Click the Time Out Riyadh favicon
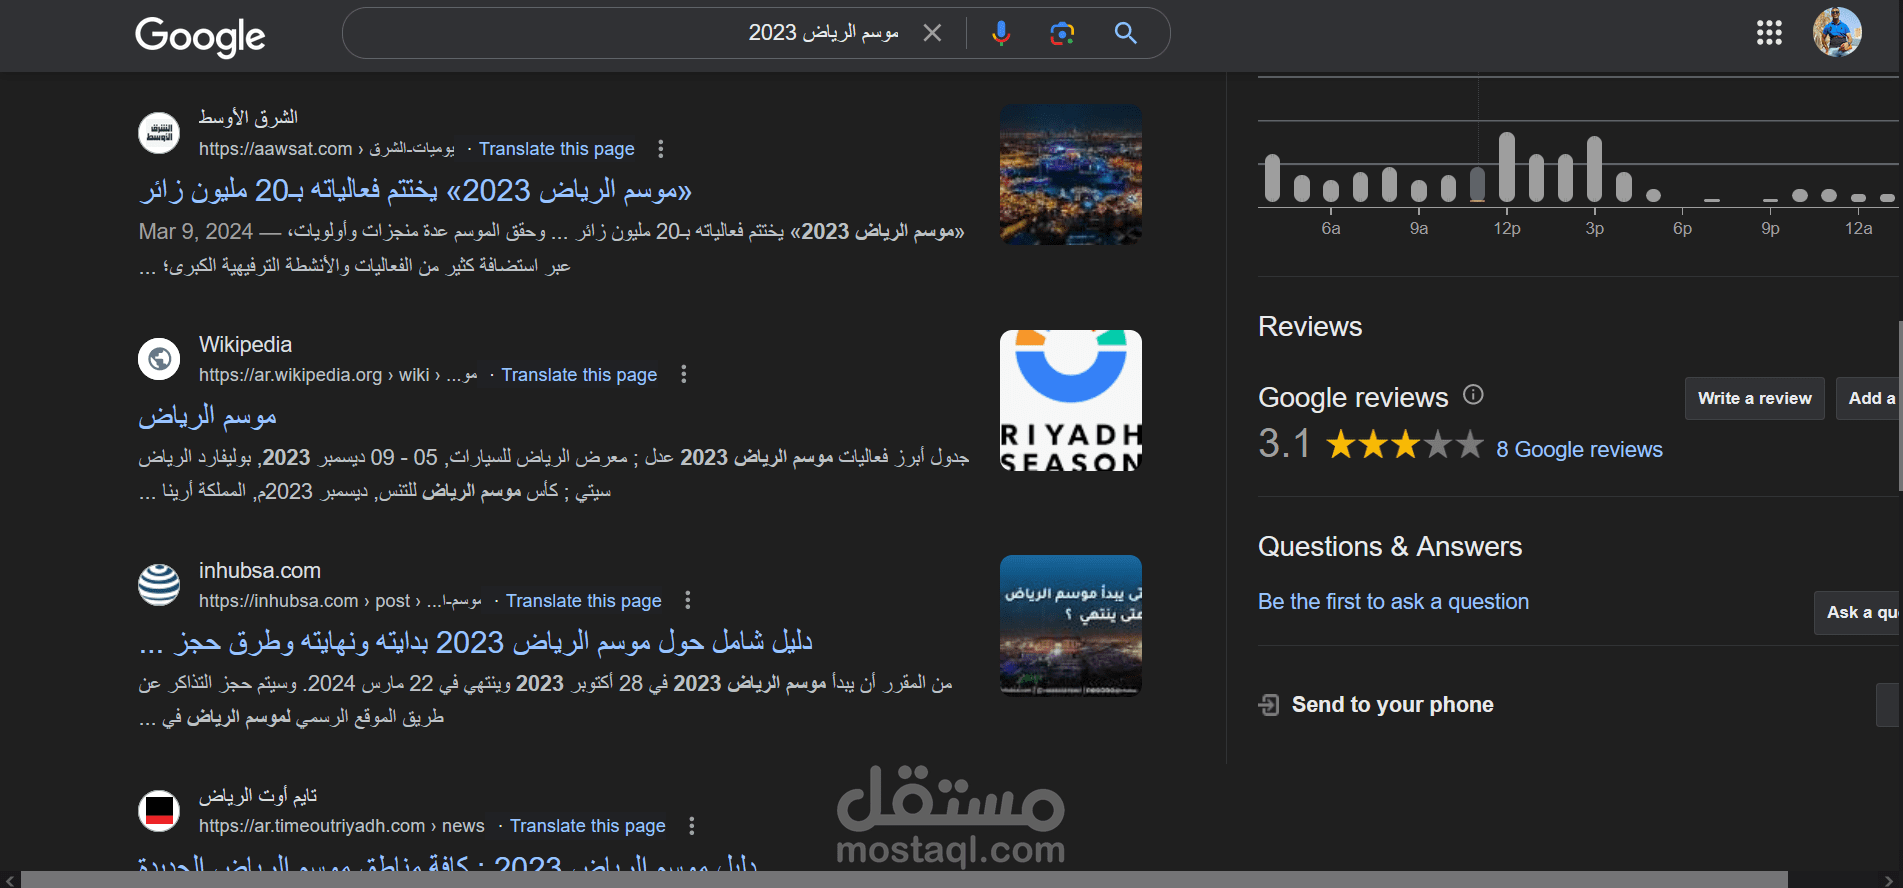Viewport: 1903px width, 888px height. 159,810
